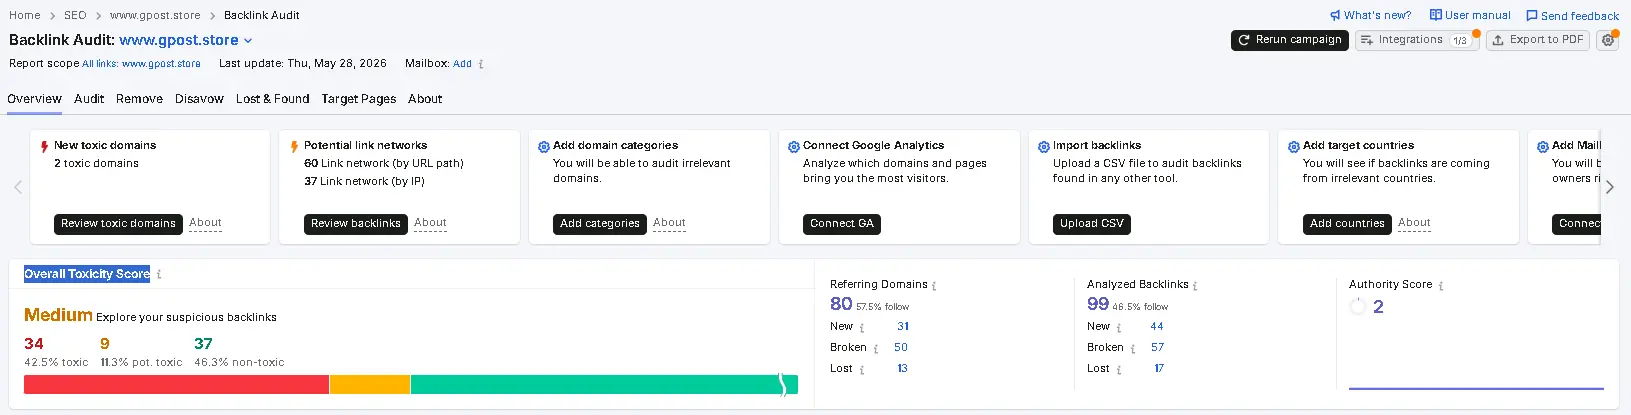Click orange potentially toxic bar segment

[370, 384]
